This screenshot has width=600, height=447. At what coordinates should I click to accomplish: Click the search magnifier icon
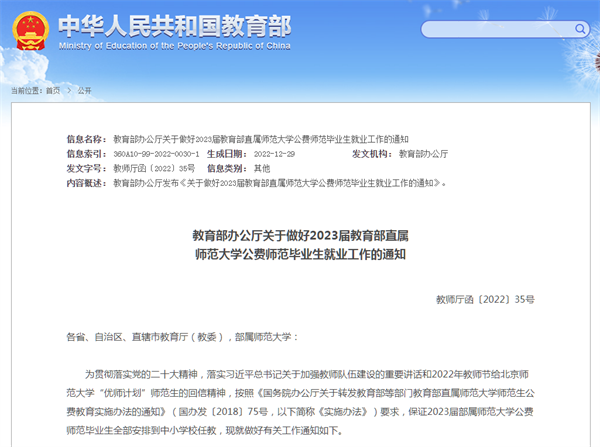[580, 29]
